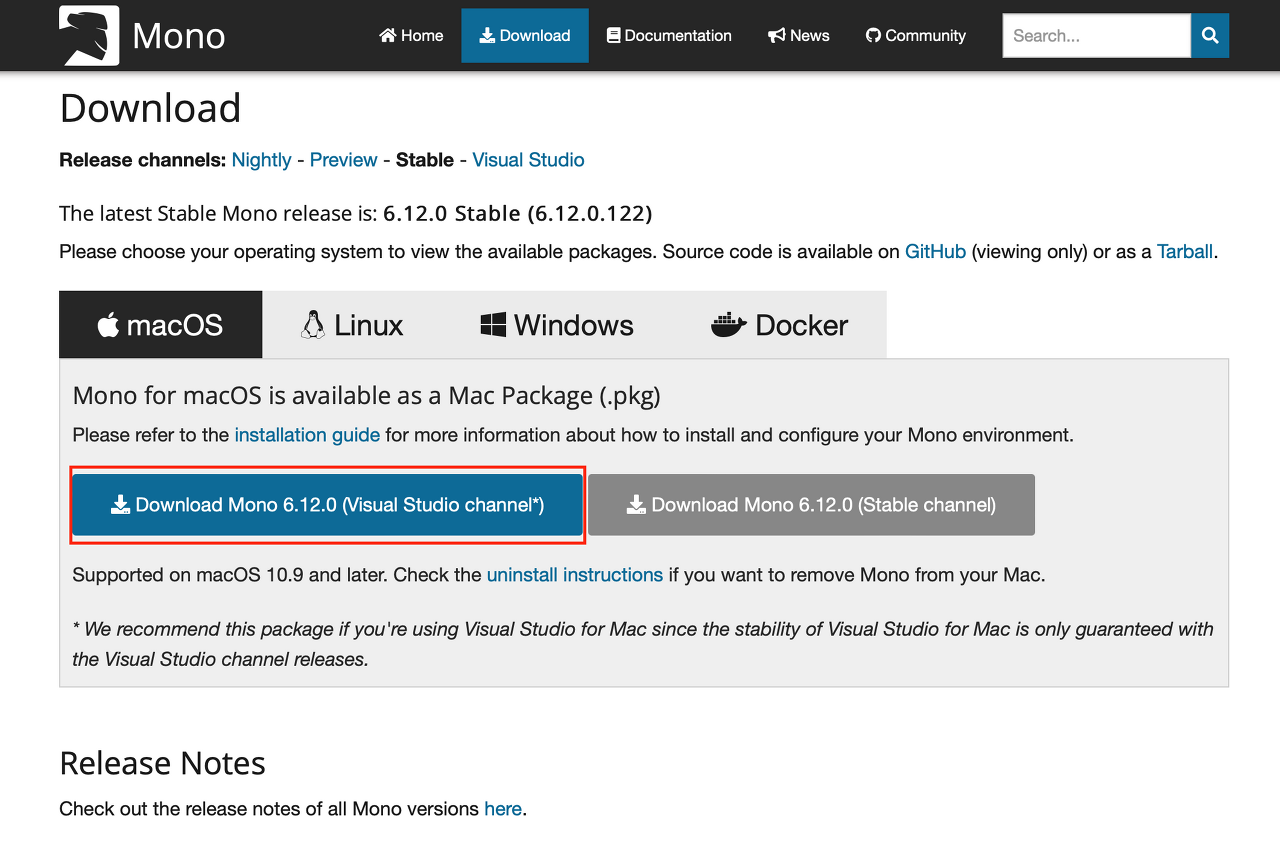Click the magnifying glass search button

pyautogui.click(x=1210, y=36)
